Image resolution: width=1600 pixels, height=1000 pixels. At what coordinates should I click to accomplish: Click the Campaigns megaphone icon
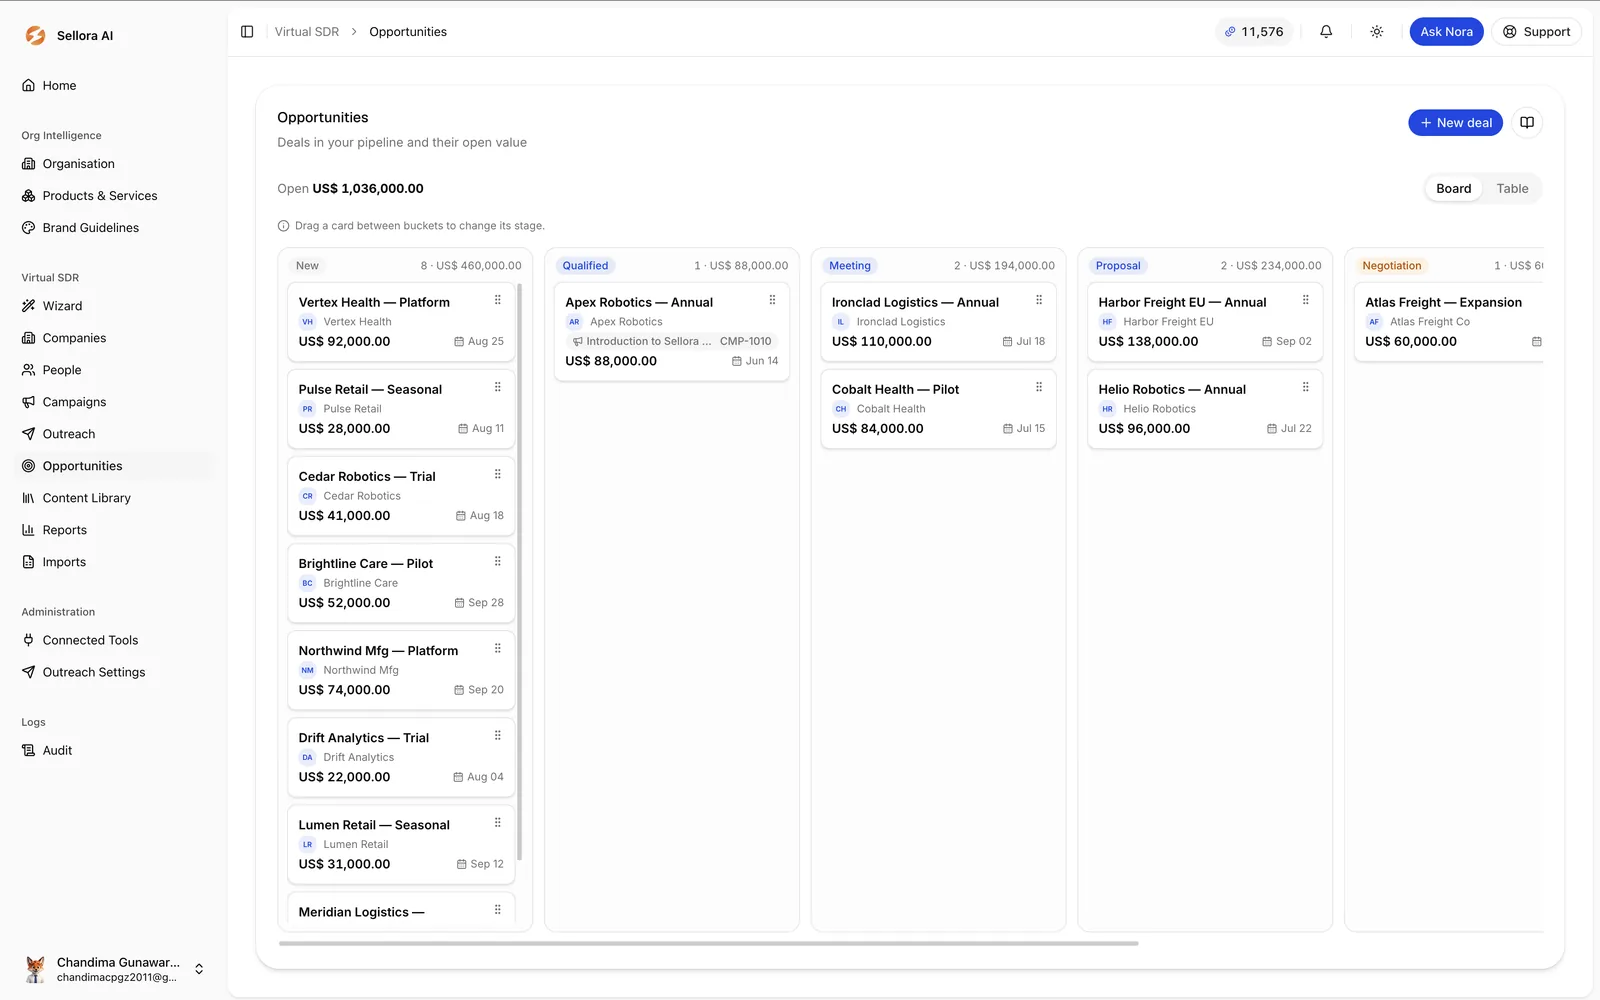click(29, 402)
